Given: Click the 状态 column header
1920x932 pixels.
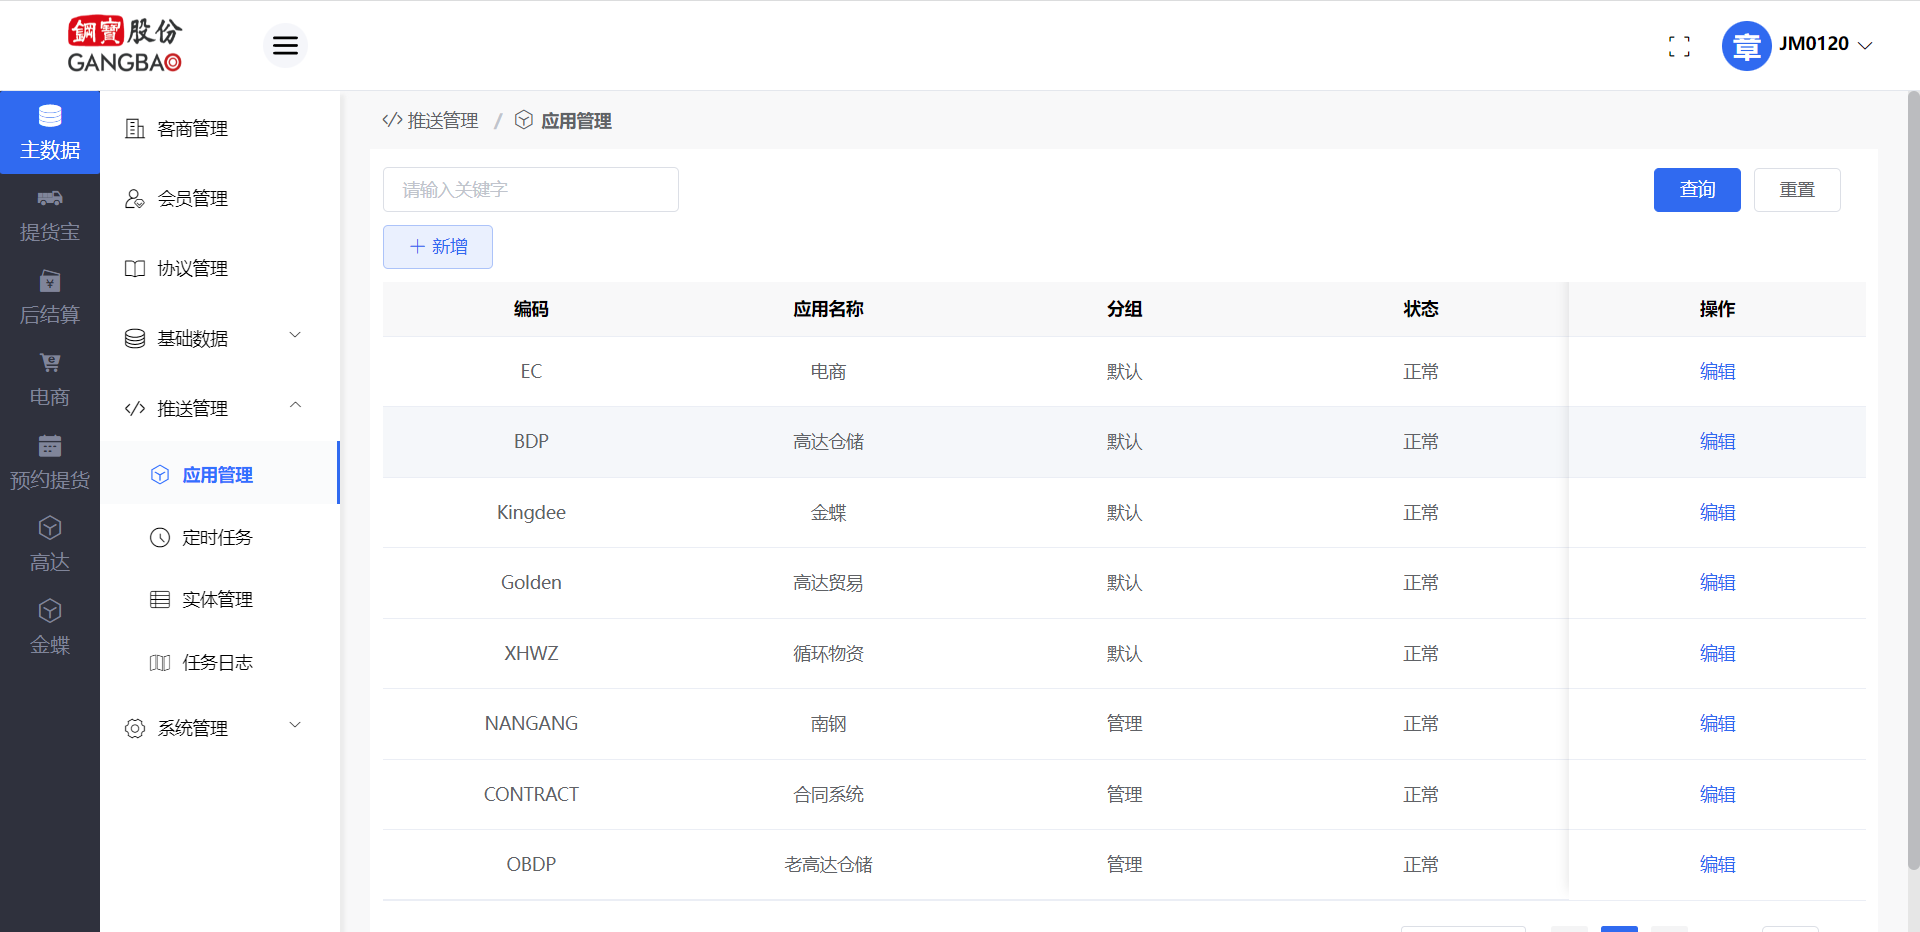Looking at the screenshot, I should [x=1420, y=309].
